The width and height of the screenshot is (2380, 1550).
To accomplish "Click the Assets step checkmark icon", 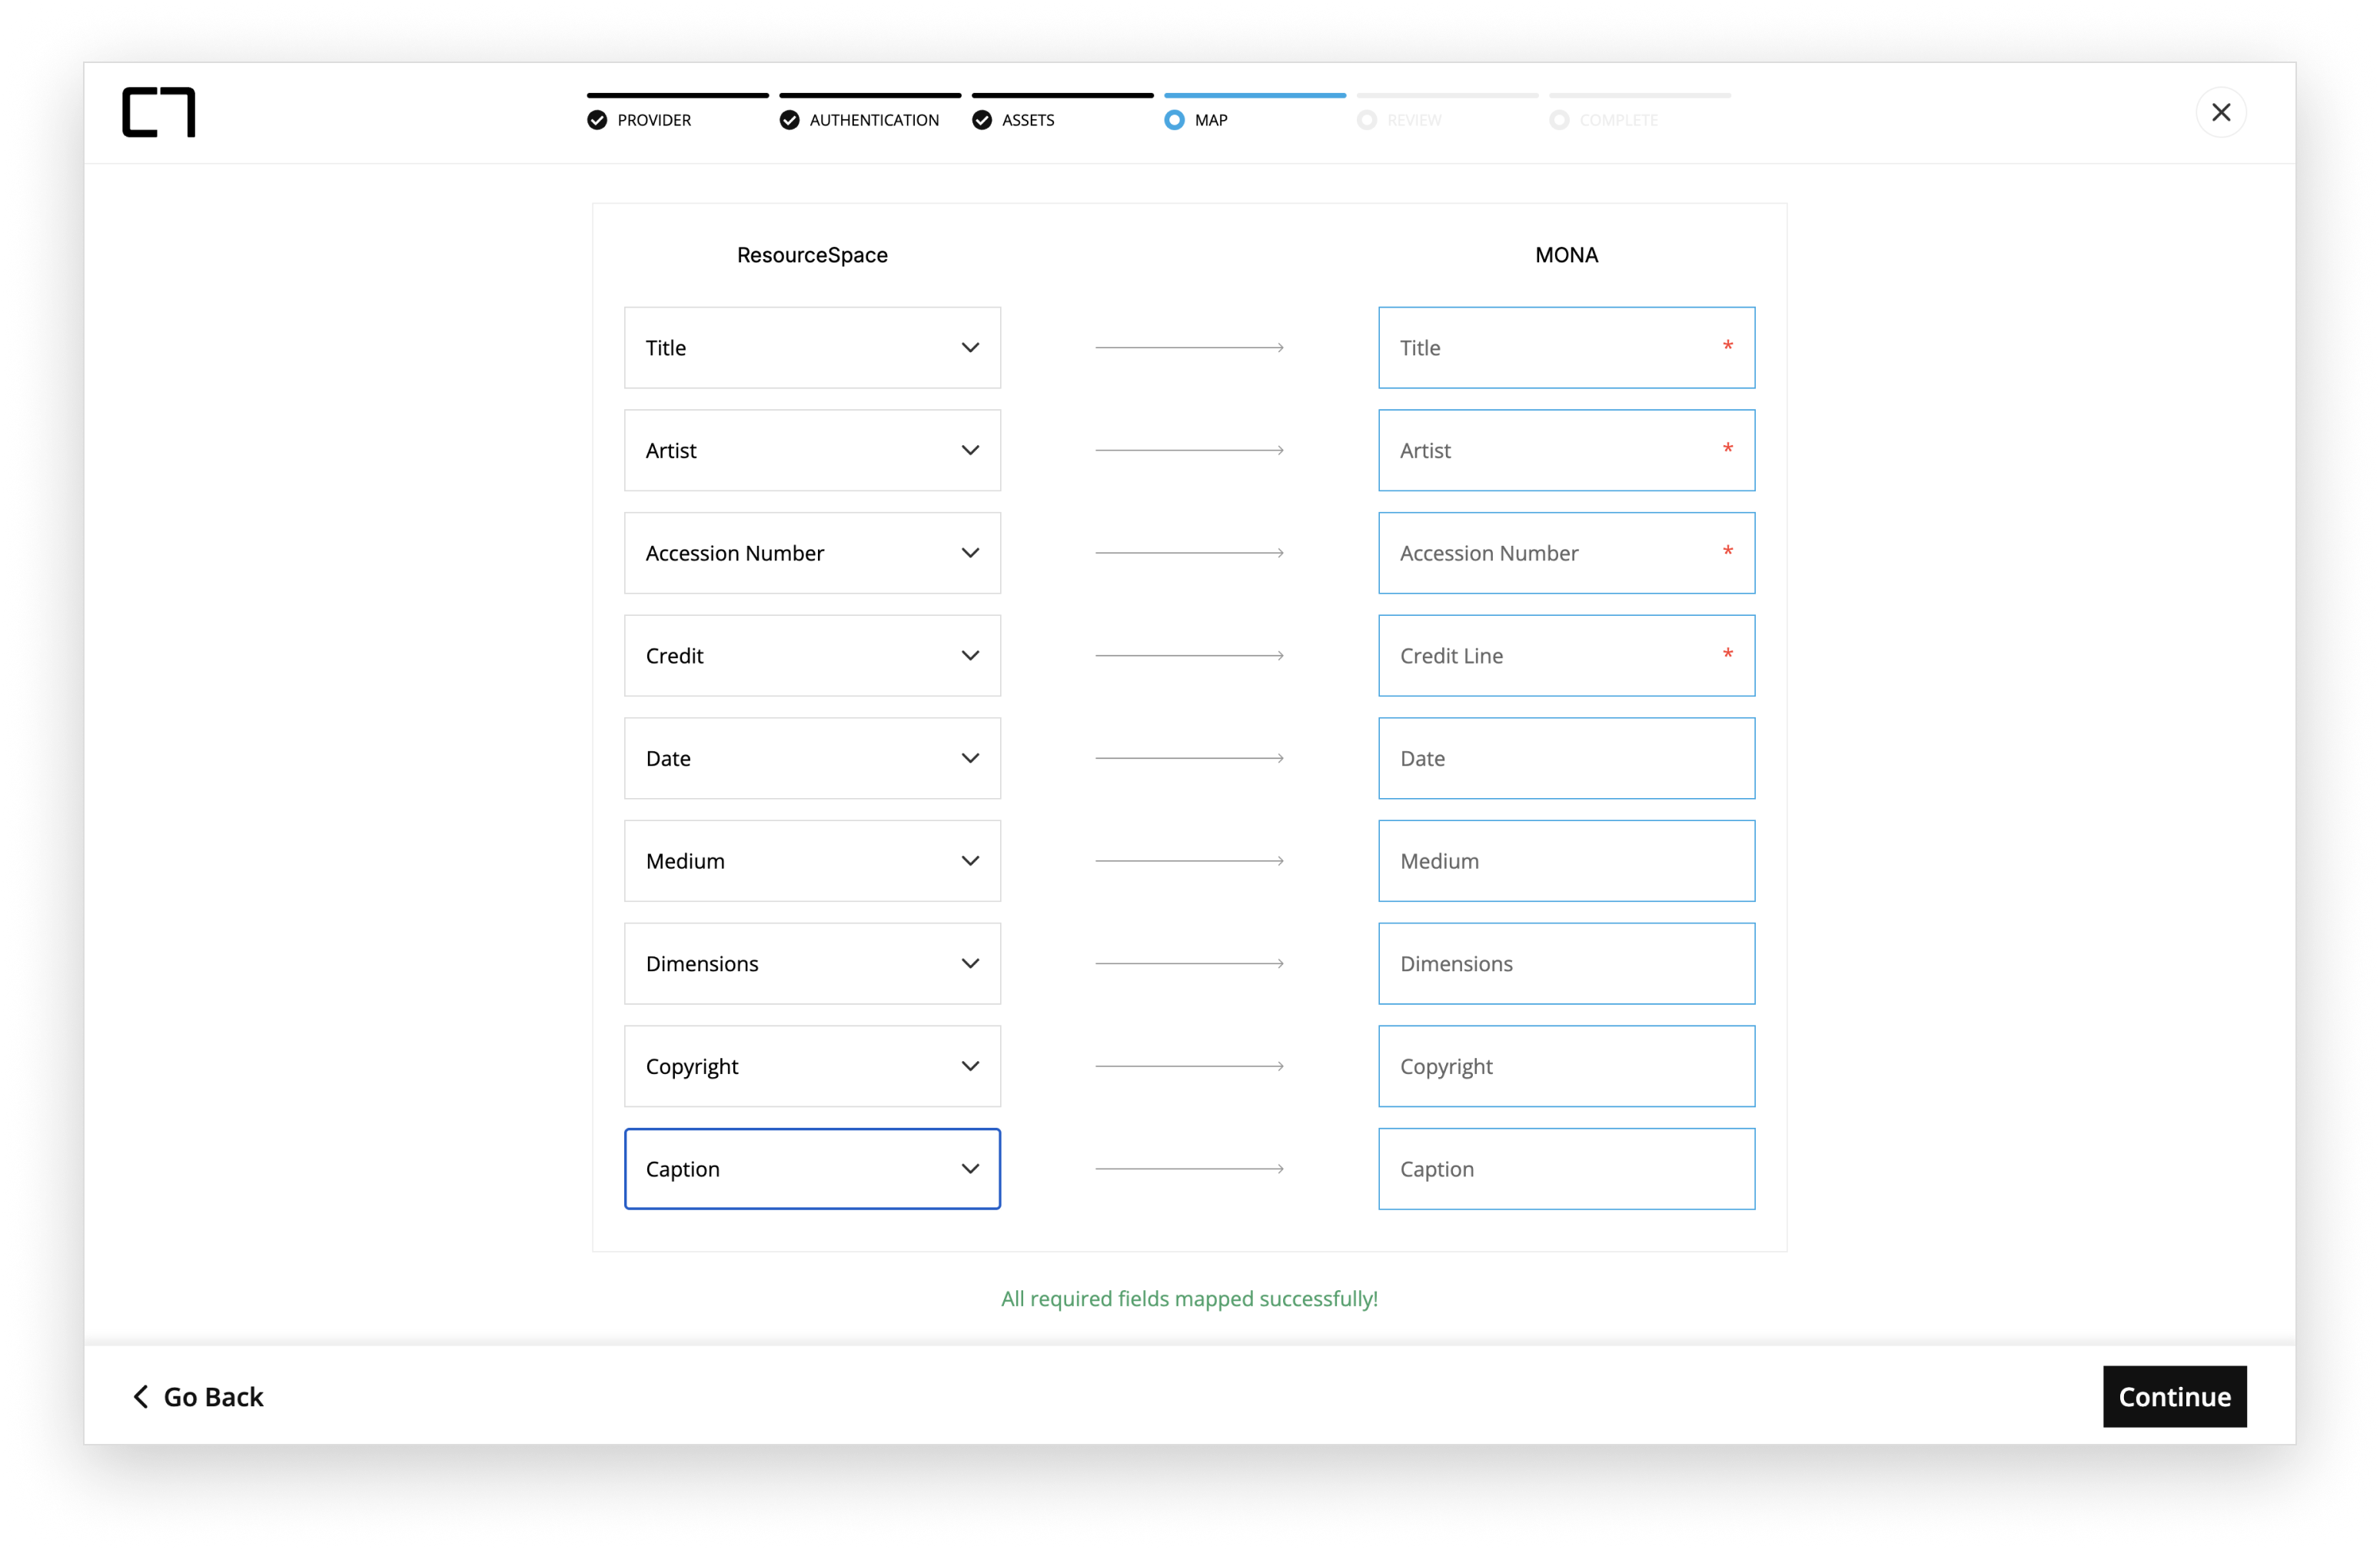I will [982, 120].
